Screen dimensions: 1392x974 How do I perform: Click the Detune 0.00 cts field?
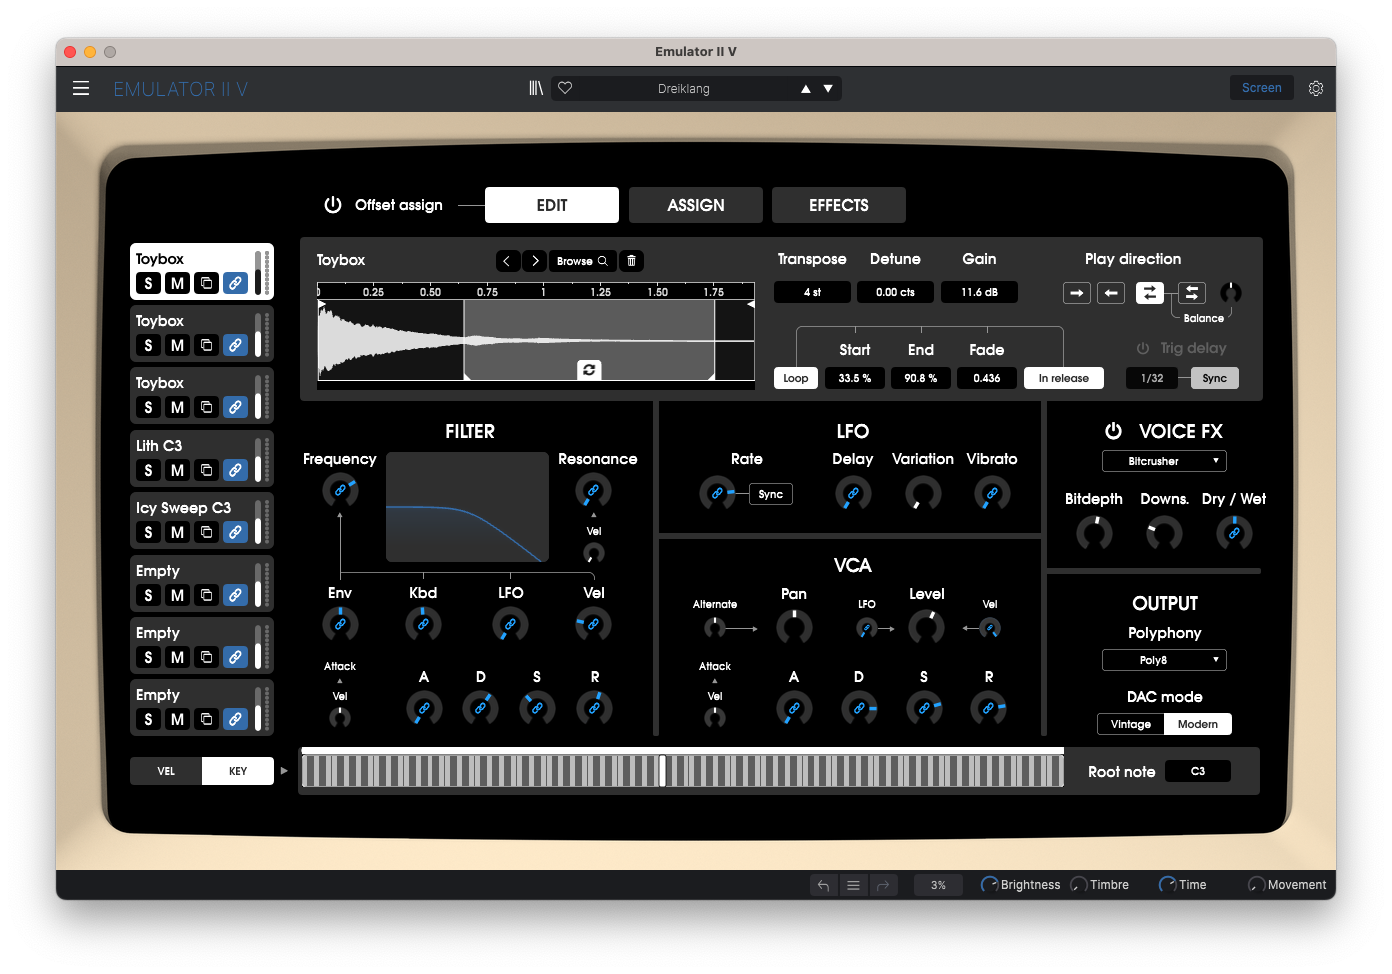tap(895, 292)
